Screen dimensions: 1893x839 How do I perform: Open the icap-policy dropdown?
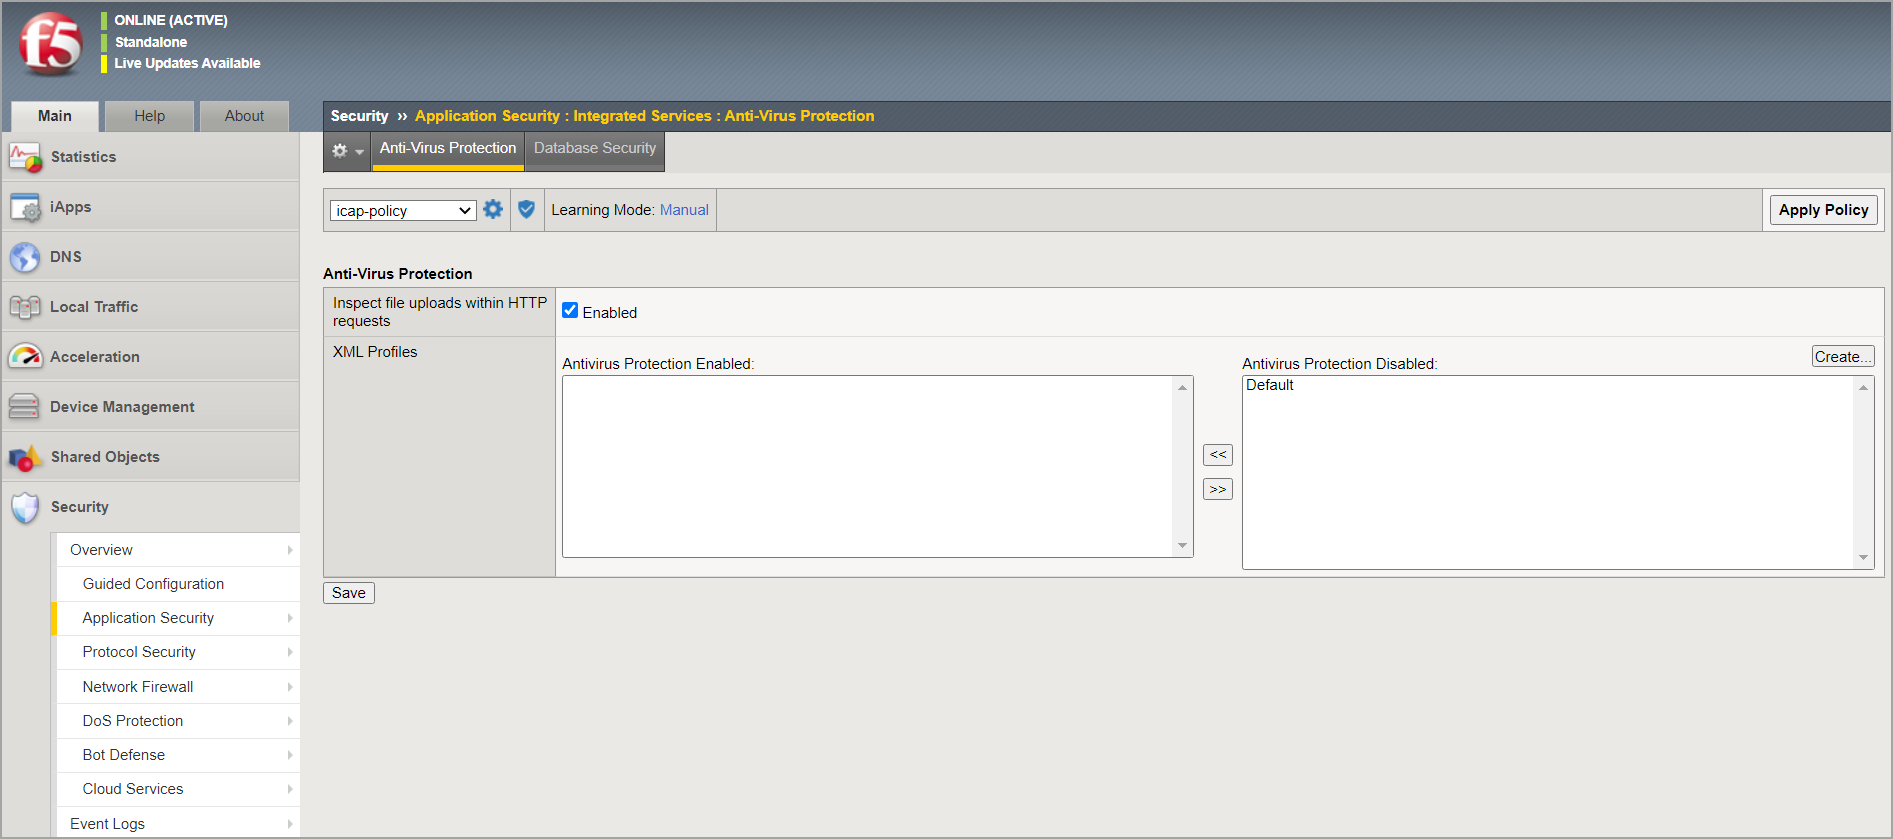402,211
